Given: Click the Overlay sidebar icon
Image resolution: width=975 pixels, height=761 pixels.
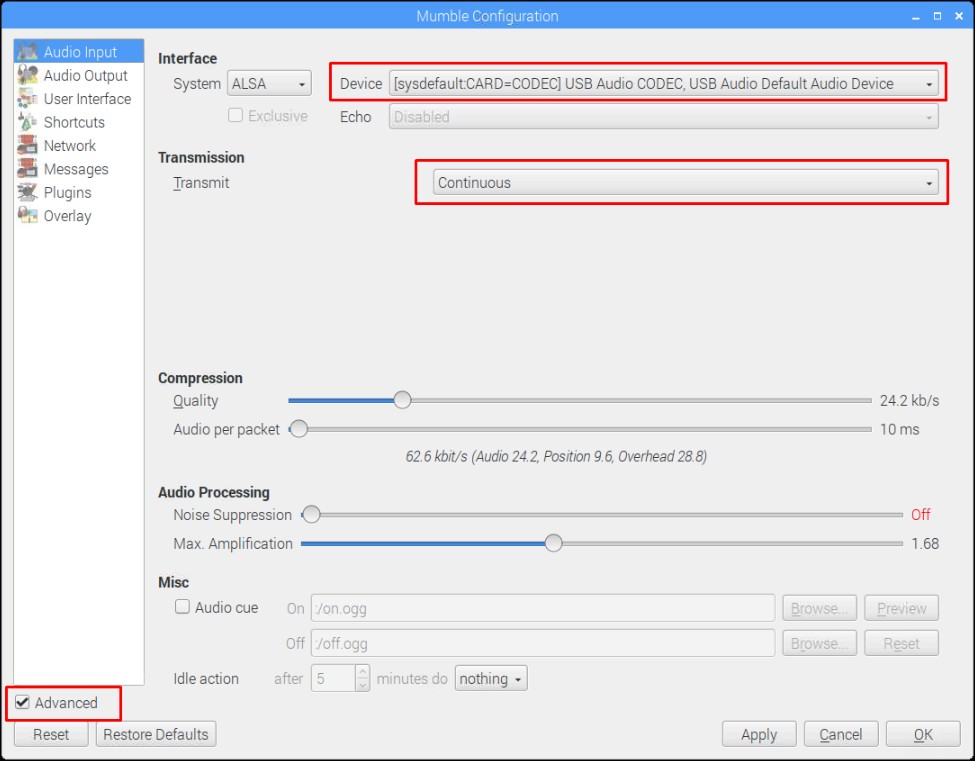Looking at the screenshot, I should click(27, 216).
